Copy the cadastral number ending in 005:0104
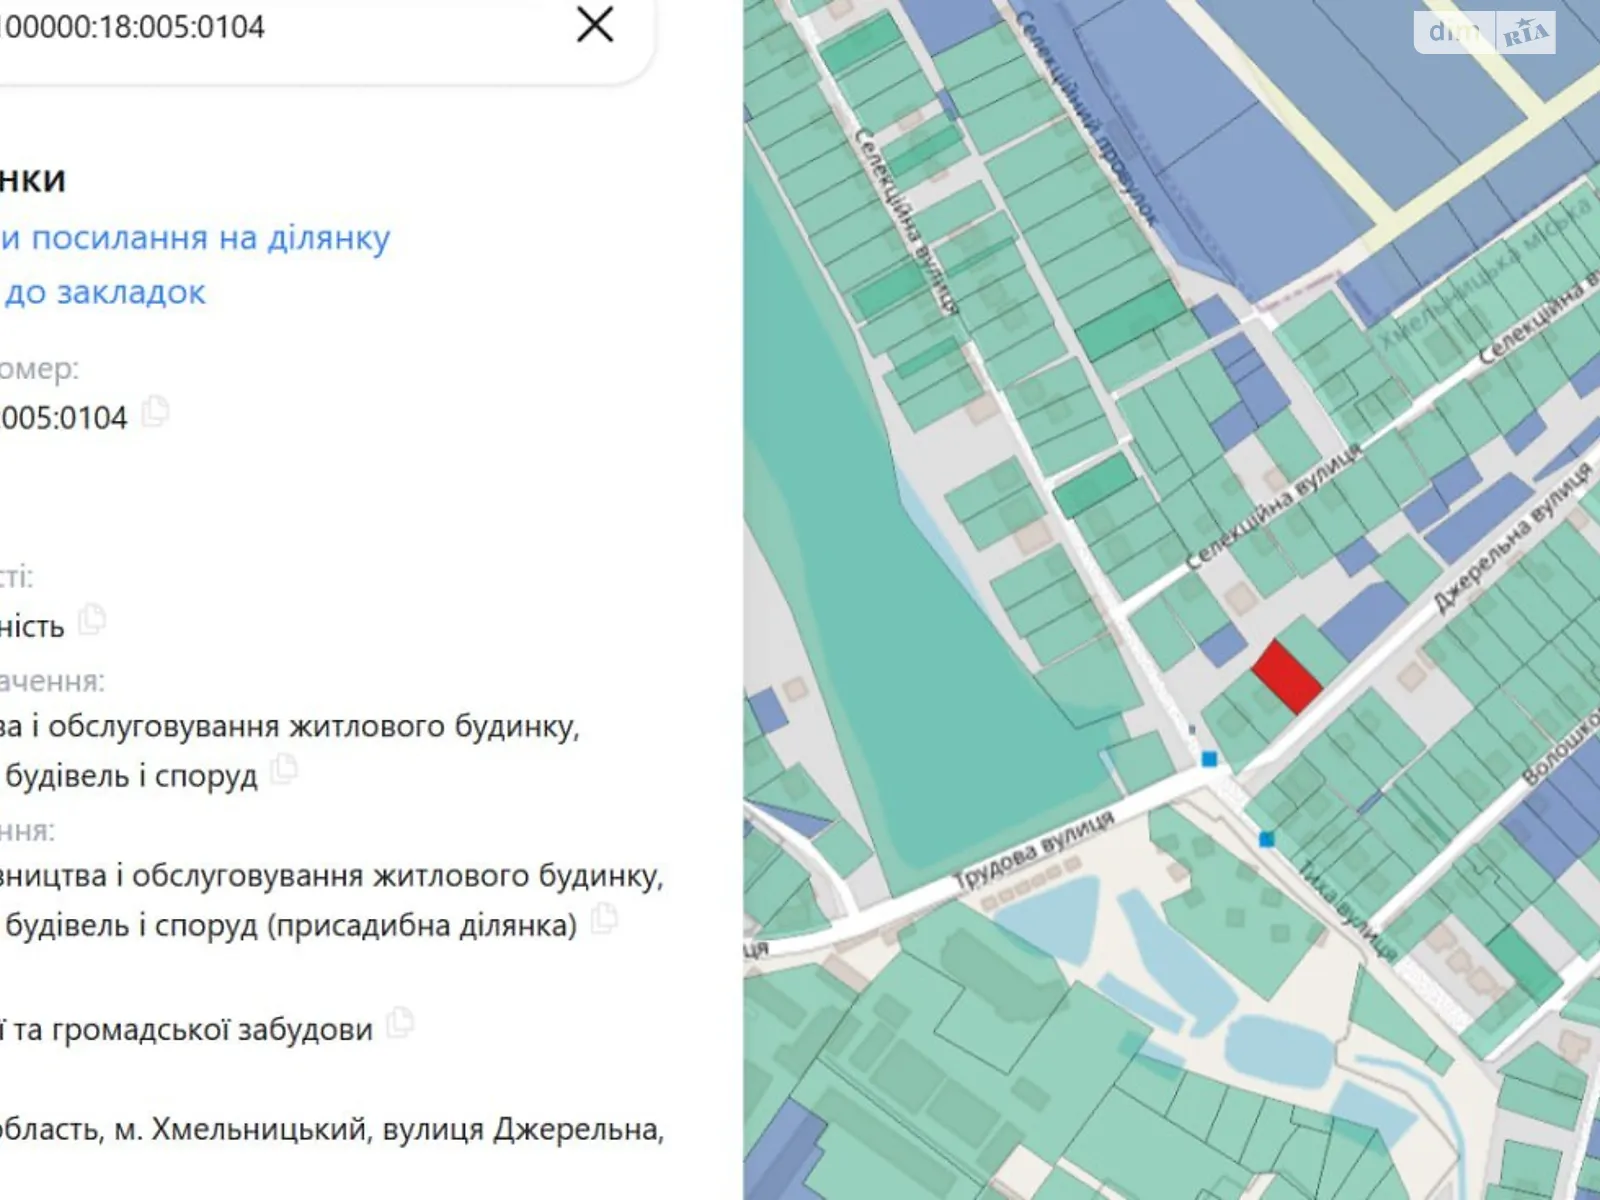 click(155, 412)
